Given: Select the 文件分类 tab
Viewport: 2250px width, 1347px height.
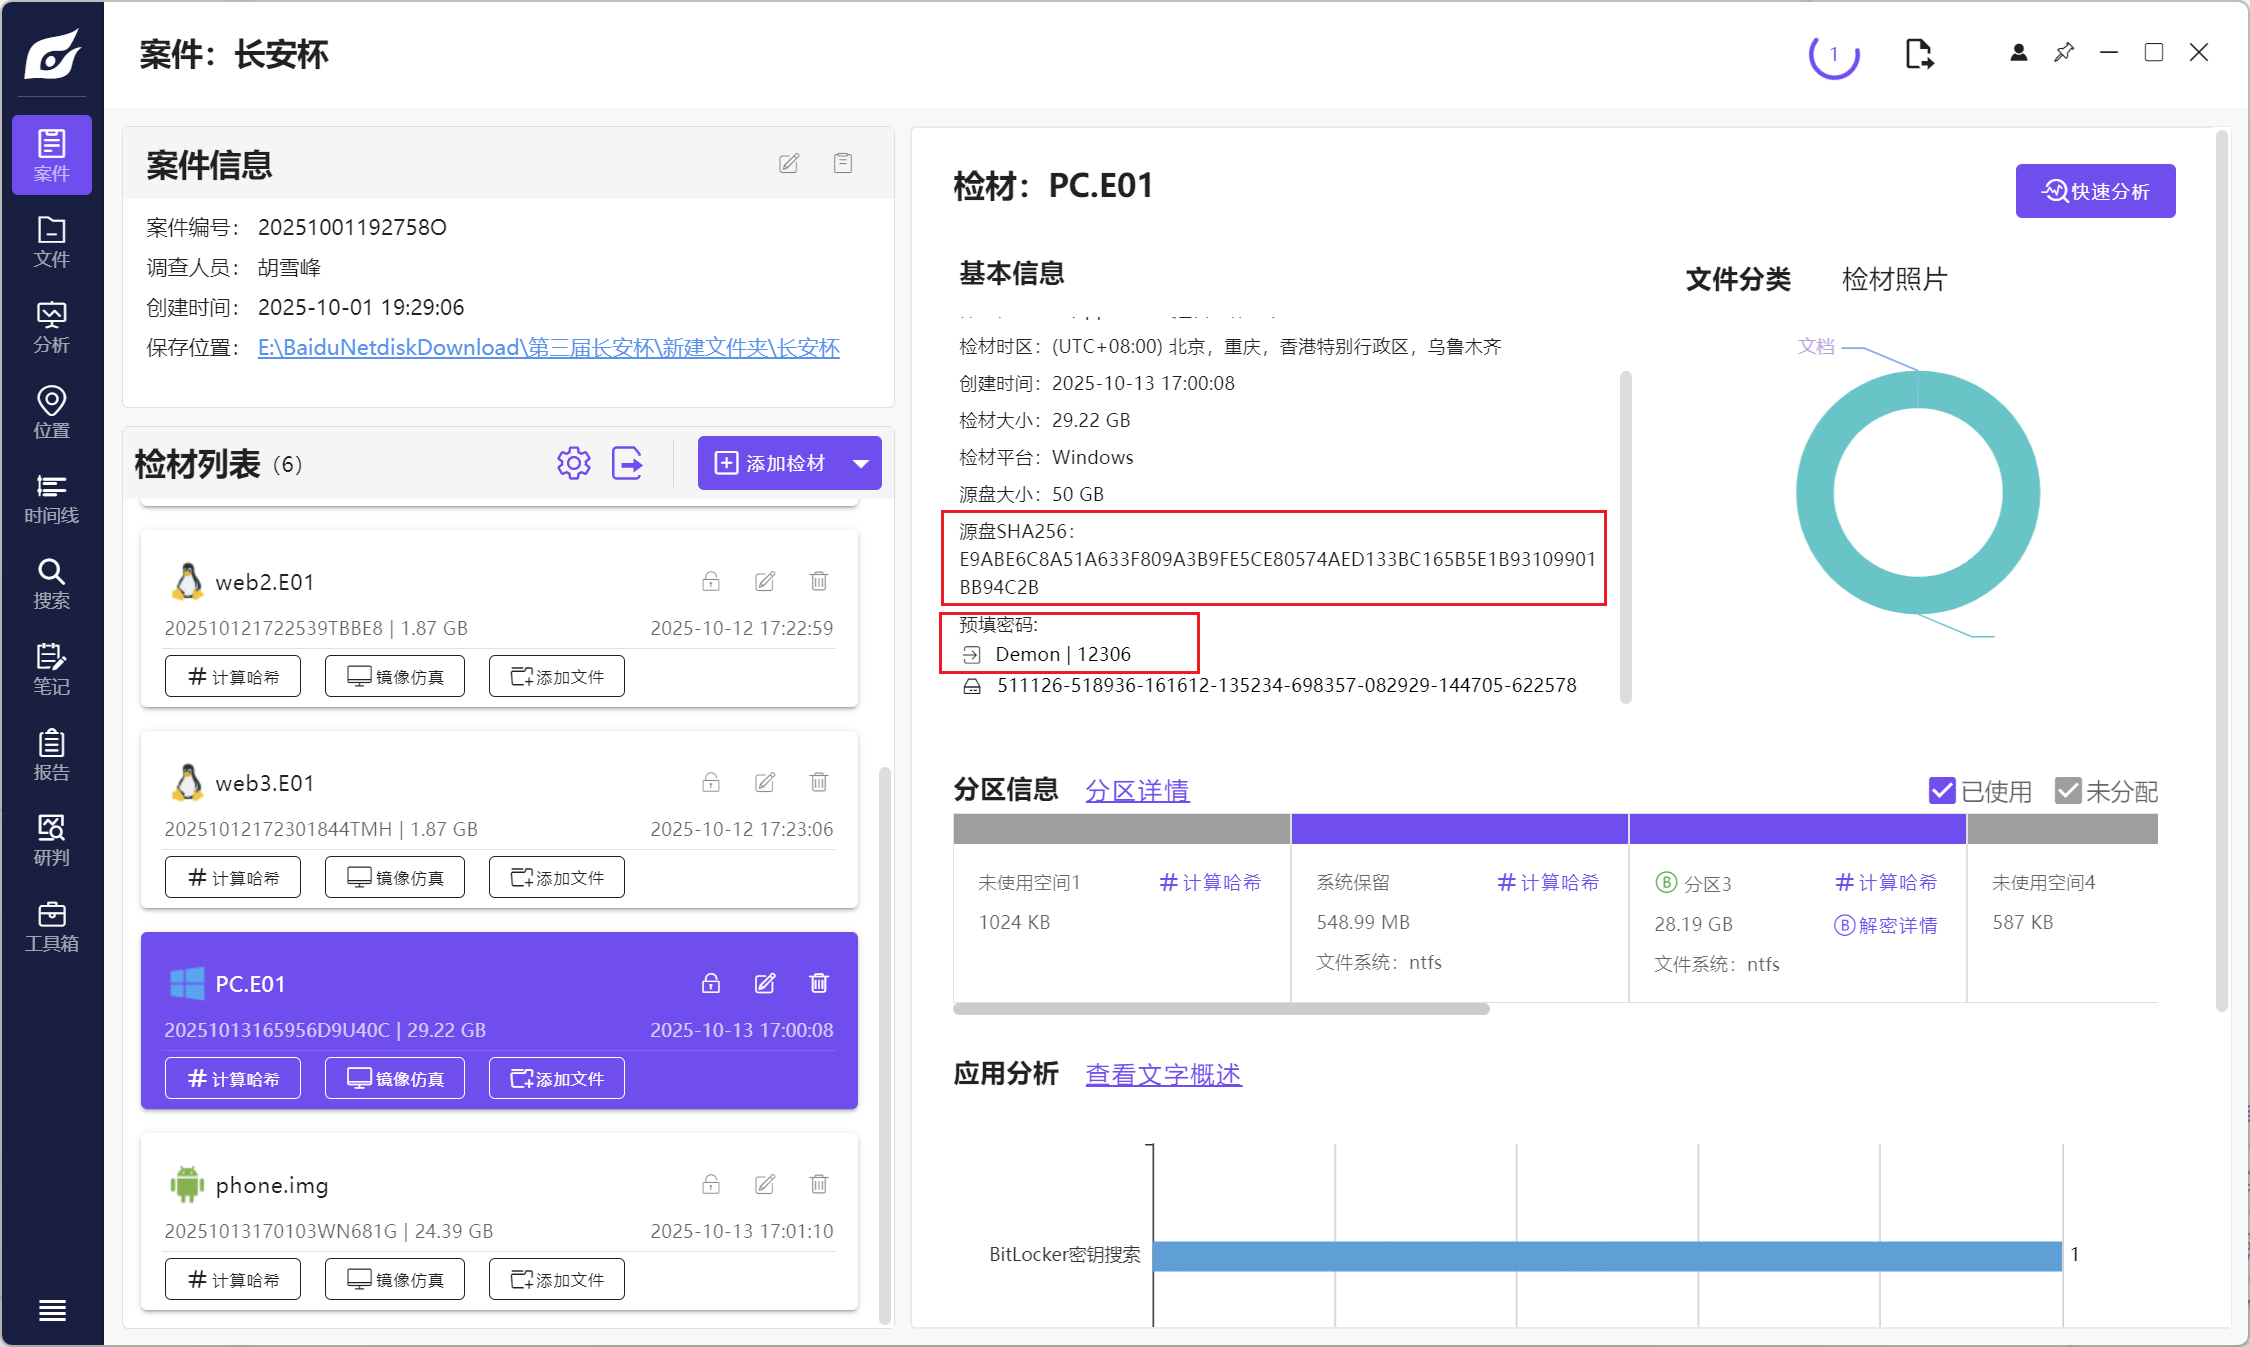Looking at the screenshot, I should (x=1738, y=279).
